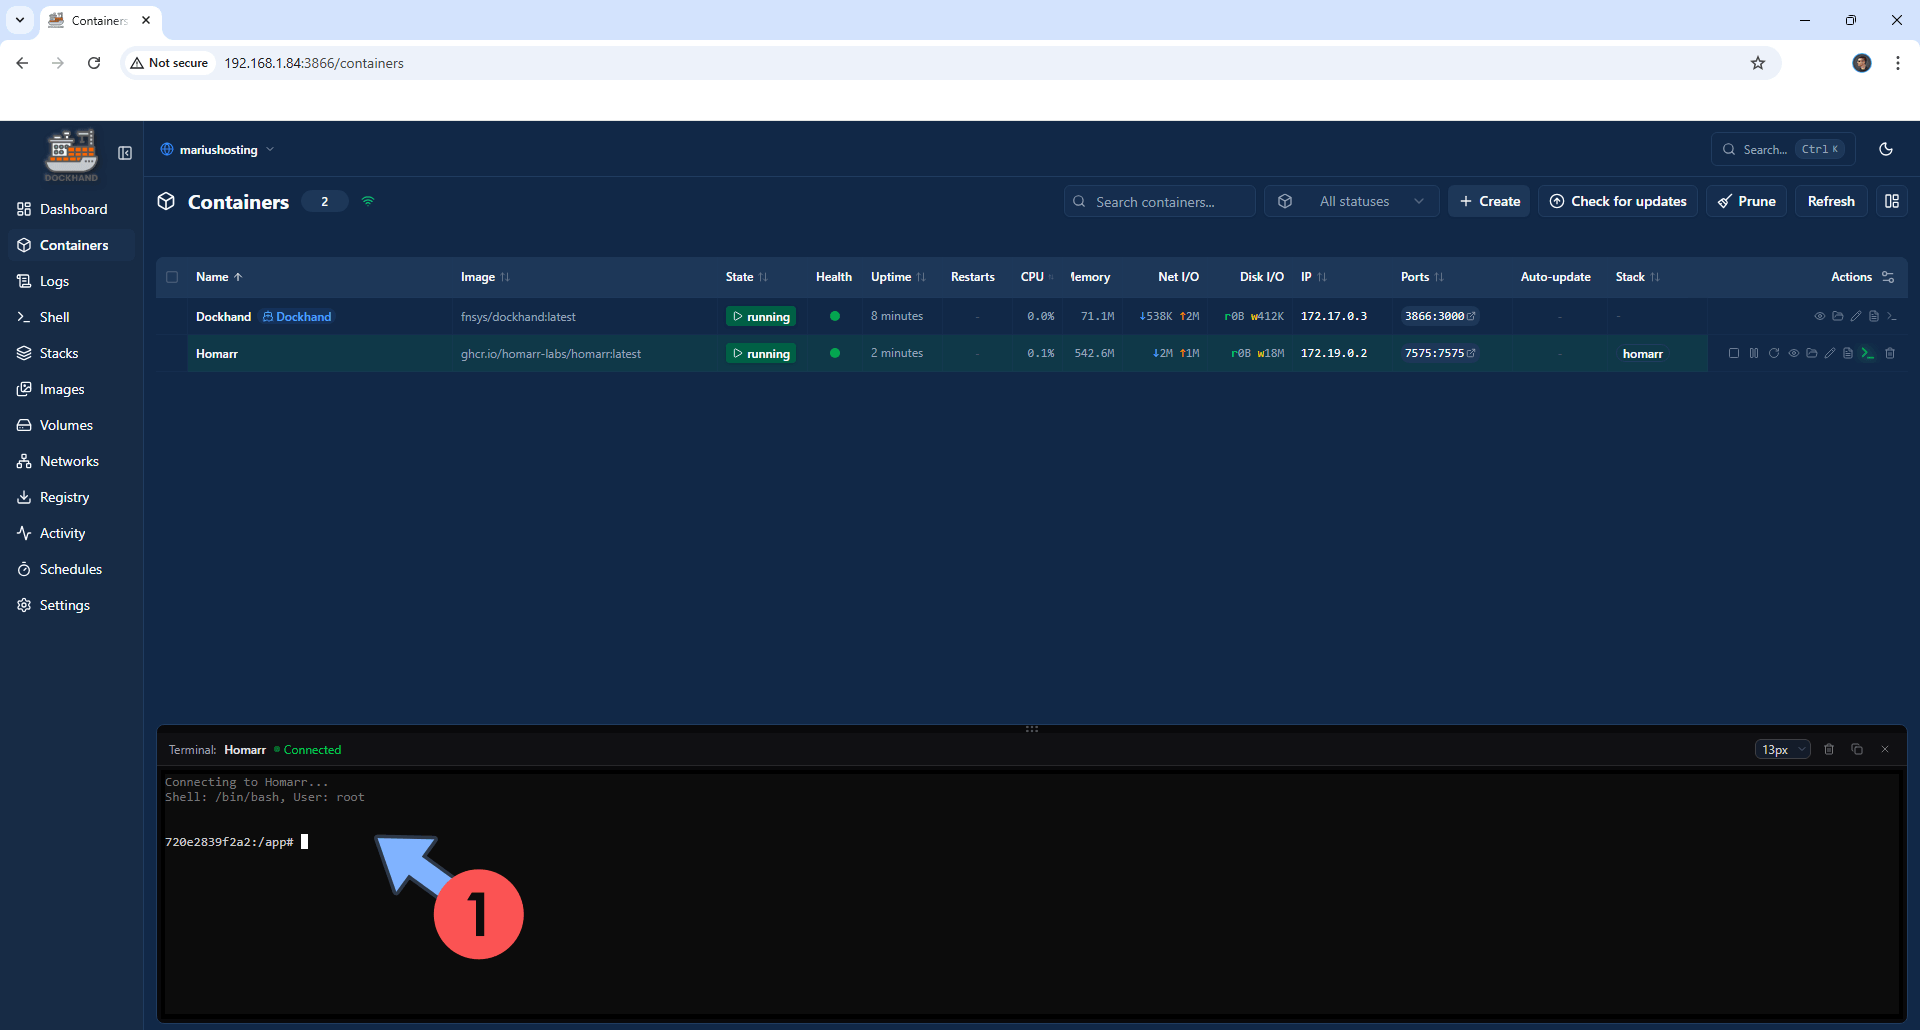Open Stacks in the sidebar
This screenshot has width=1920, height=1030.
59,353
